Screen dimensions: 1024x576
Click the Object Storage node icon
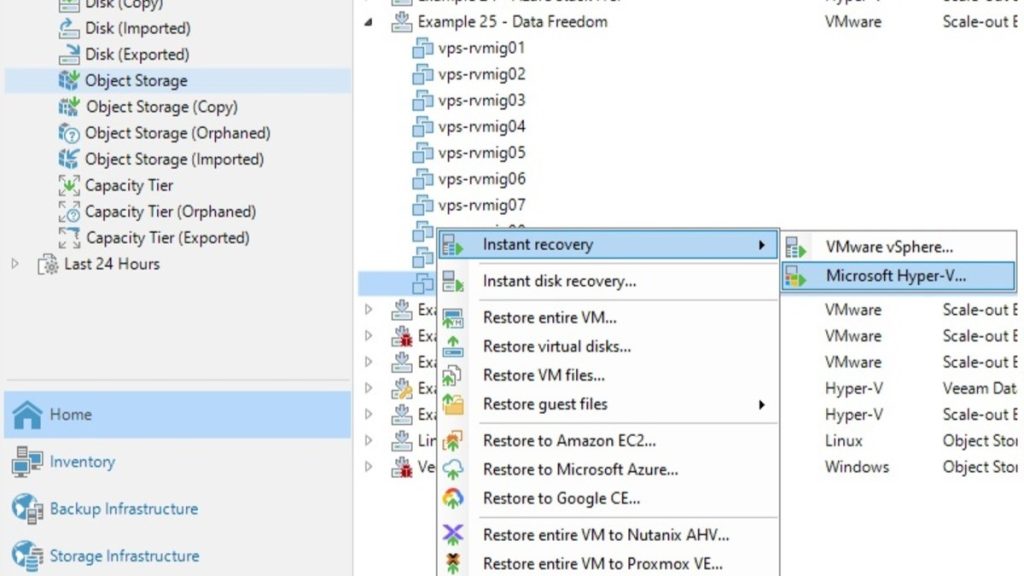[69, 80]
